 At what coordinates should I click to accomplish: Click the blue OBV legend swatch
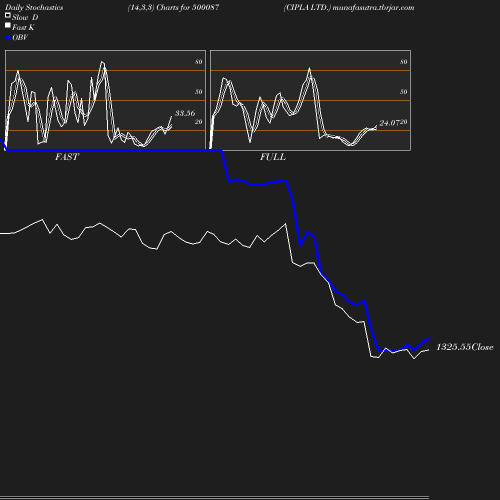coord(8,38)
